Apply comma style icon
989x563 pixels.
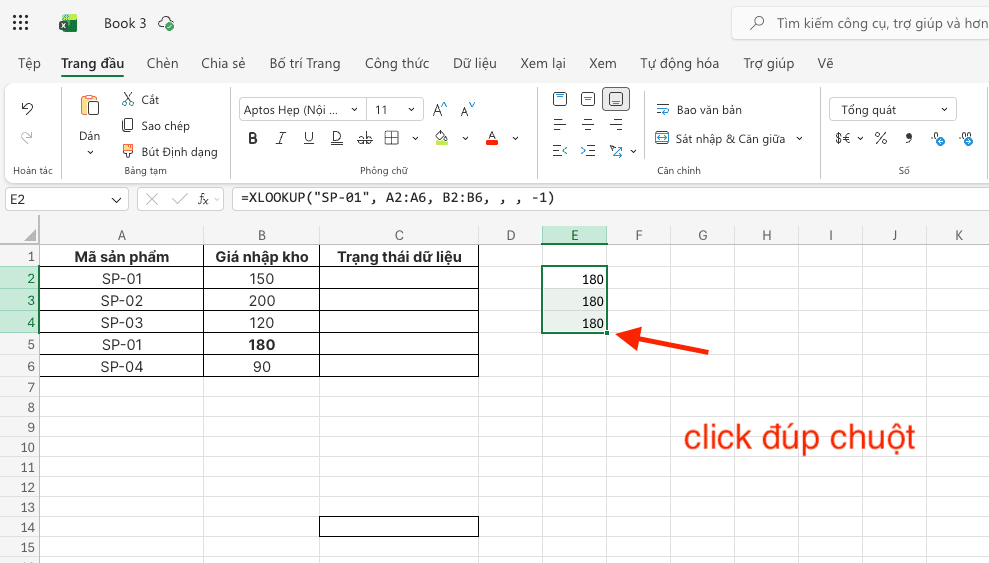point(909,138)
